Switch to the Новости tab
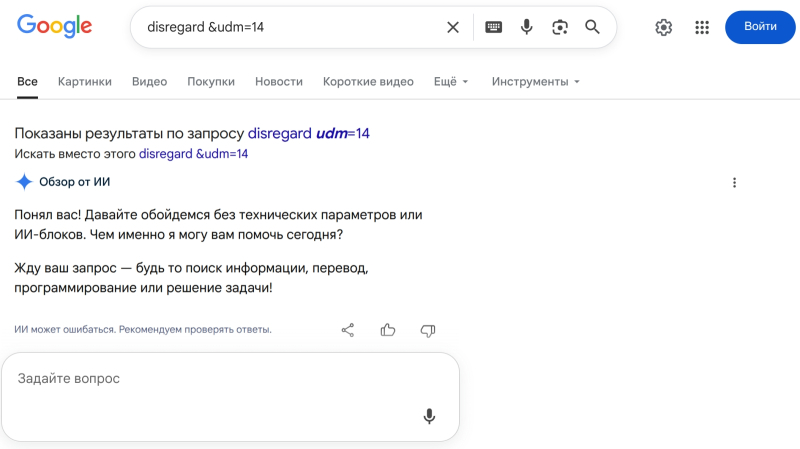Image resolution: width=800 pixels, height=449 pixels. point(279,82)
